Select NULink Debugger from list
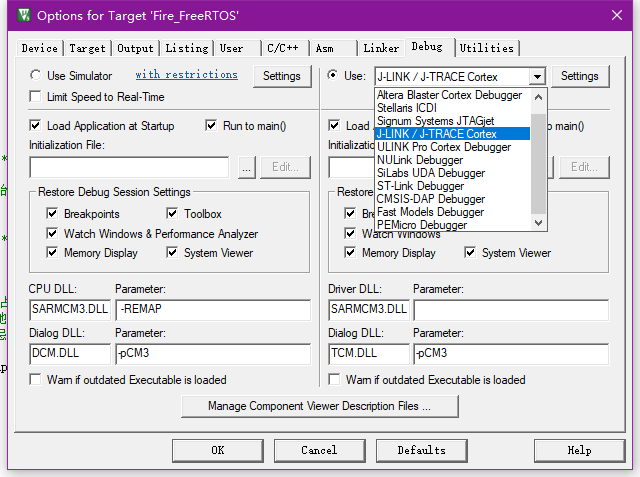640x477 pixels. pyautogui.click(x=453, y=160)
